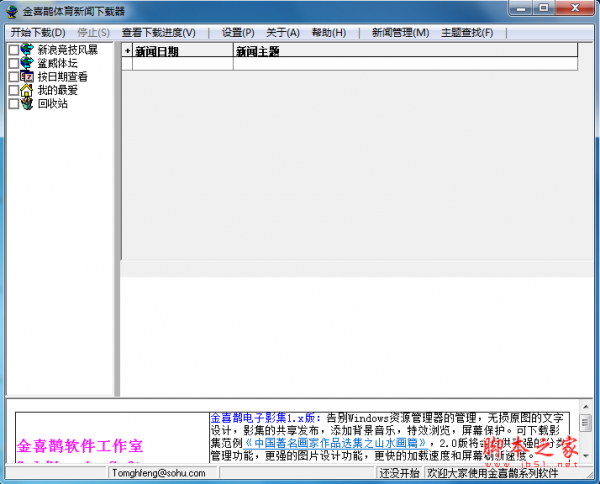This screenshot has height=484, width=600.
Task: Open the 新闻管理(M) menu
Action: click(400, 33)
